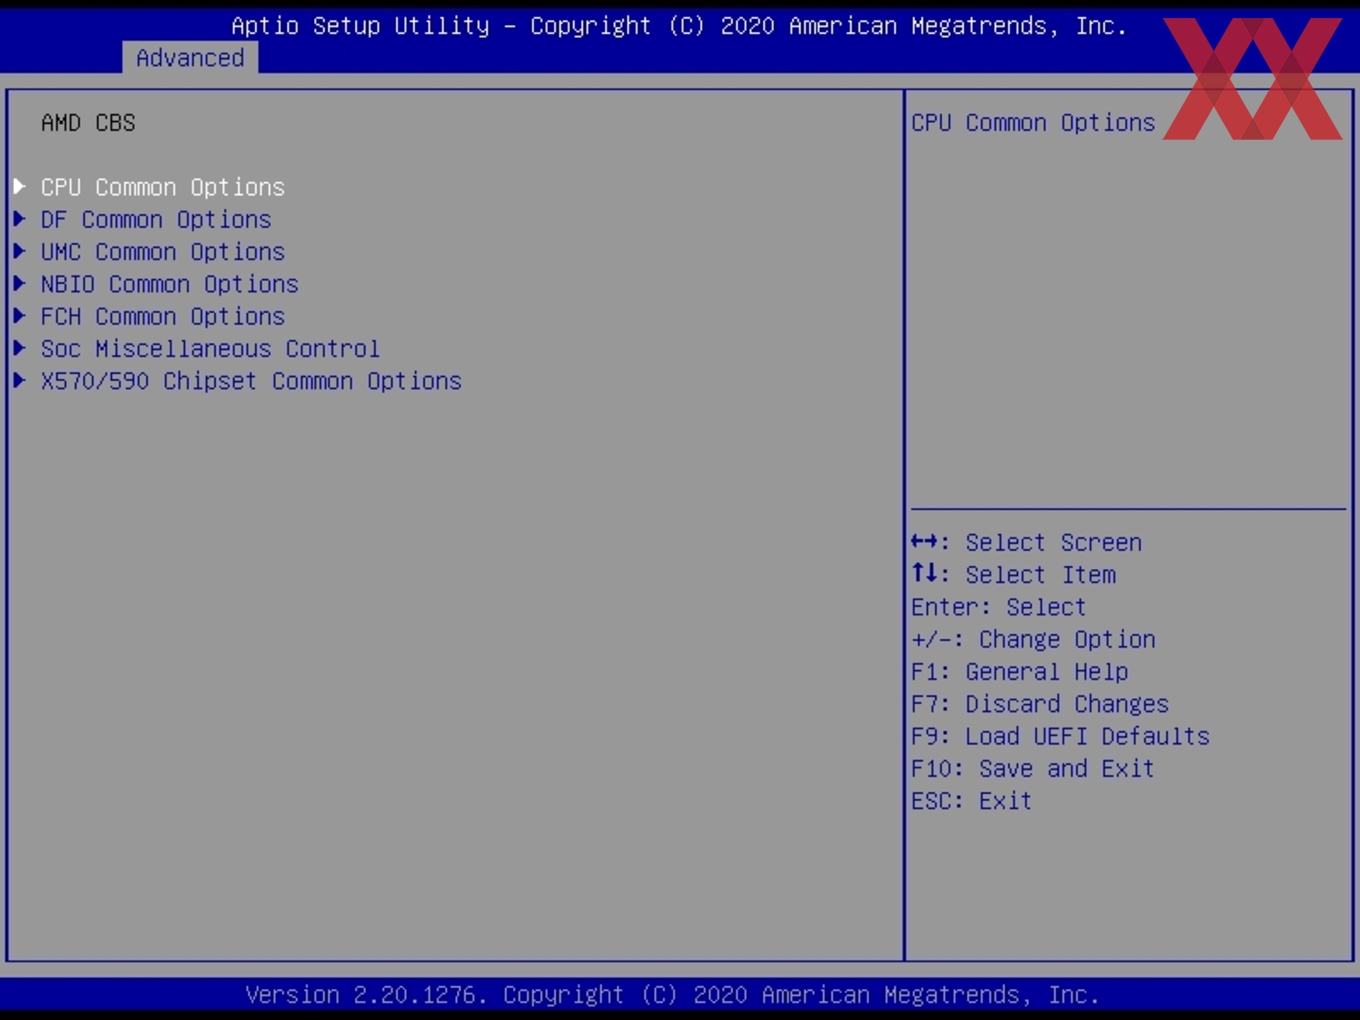This screenshot has width=1360, height=1020.
Task: Click the F9: Load UEFI Defaults hint
Action: (1060, 736)
